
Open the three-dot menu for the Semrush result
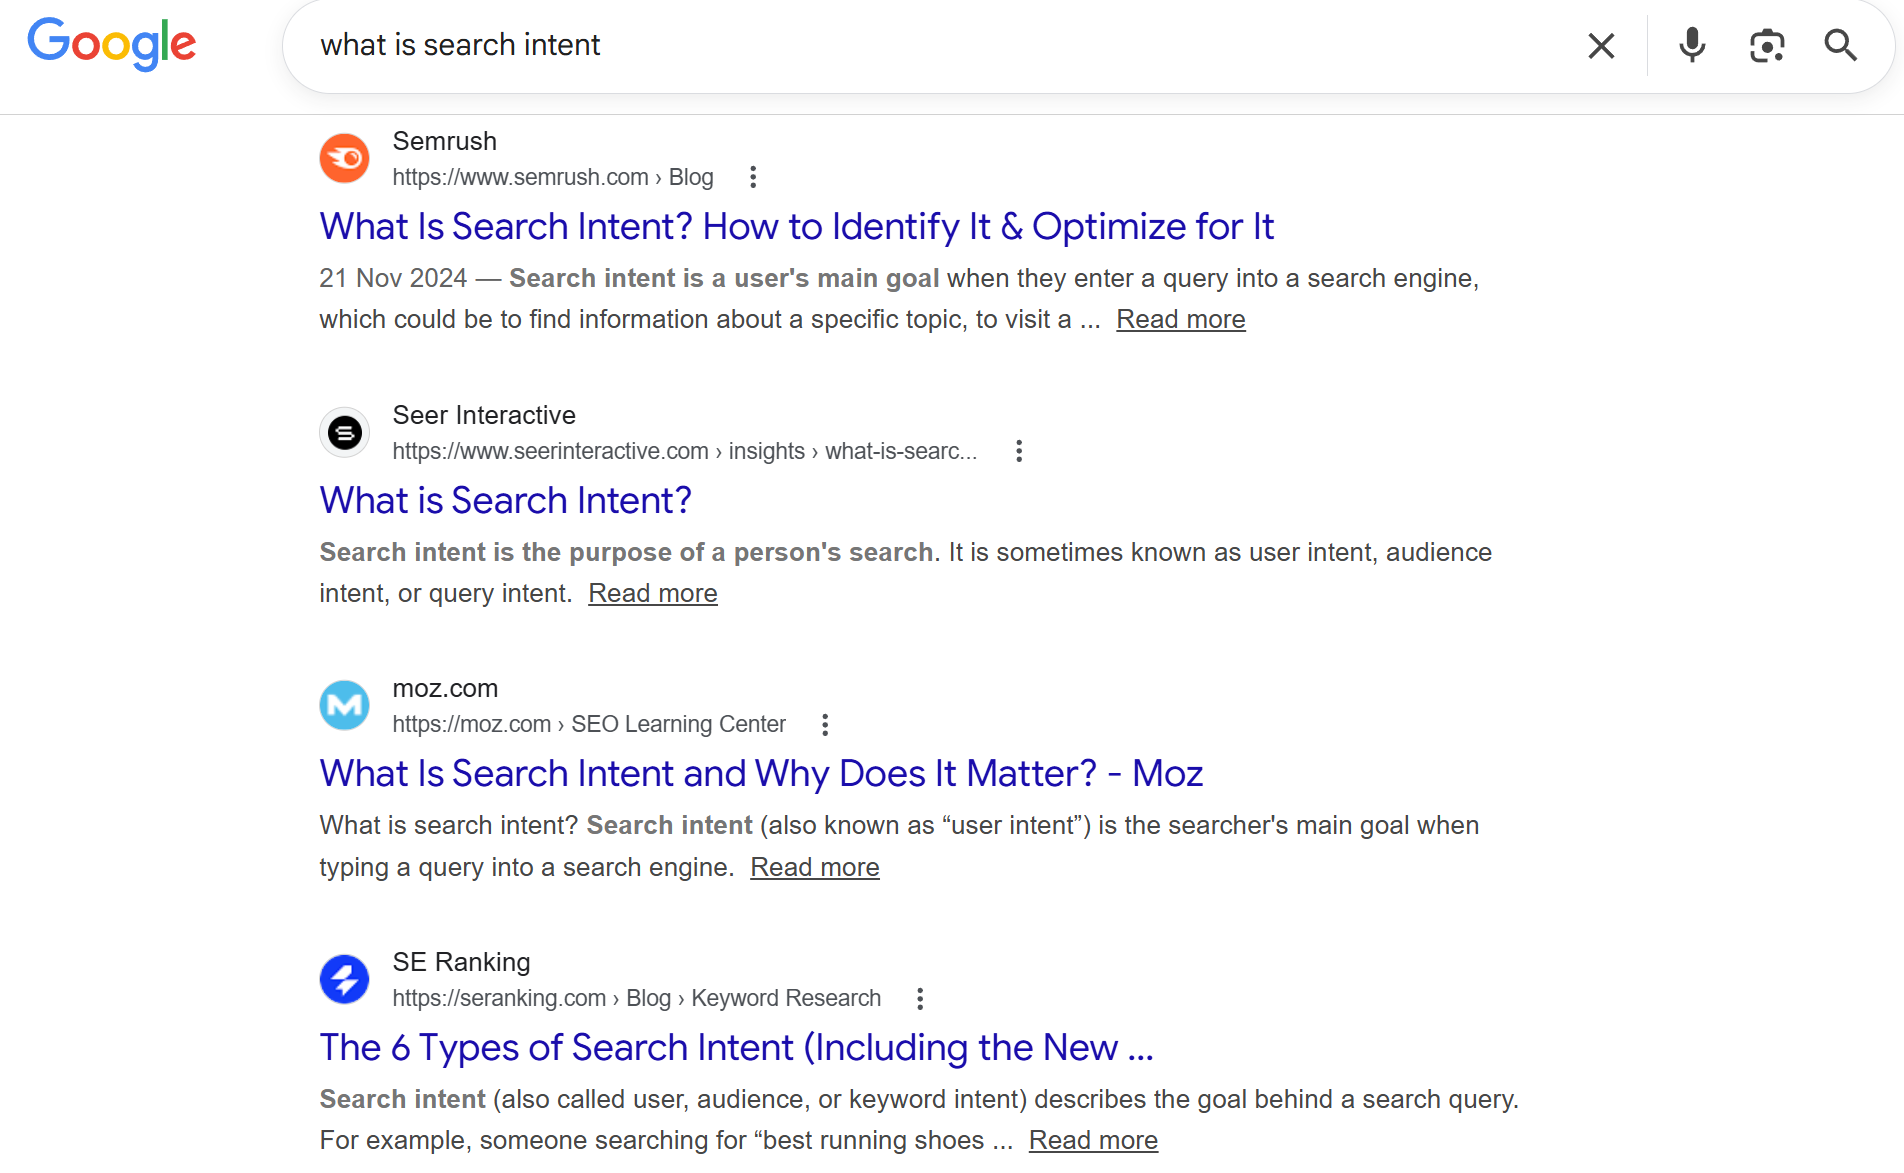coord(752,176)
